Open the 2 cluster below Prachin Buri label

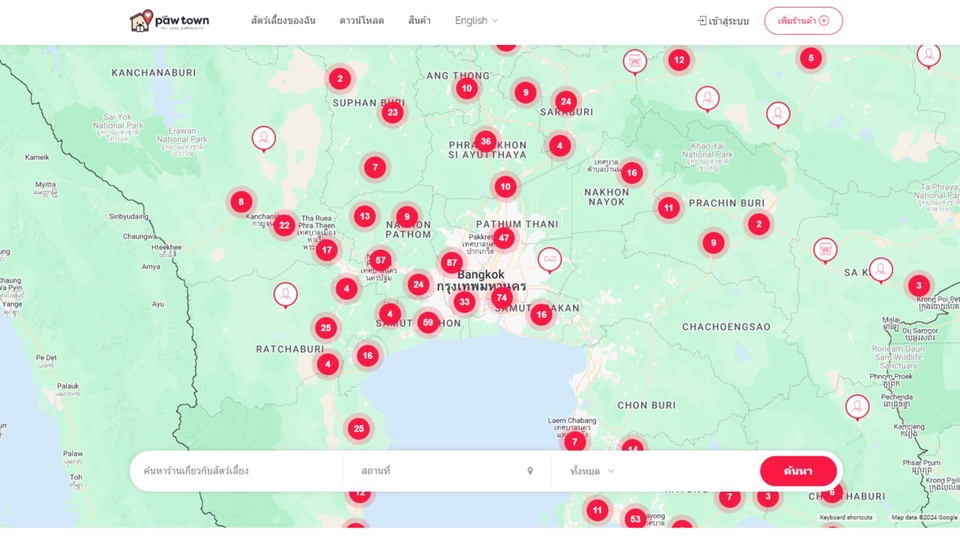759,224
